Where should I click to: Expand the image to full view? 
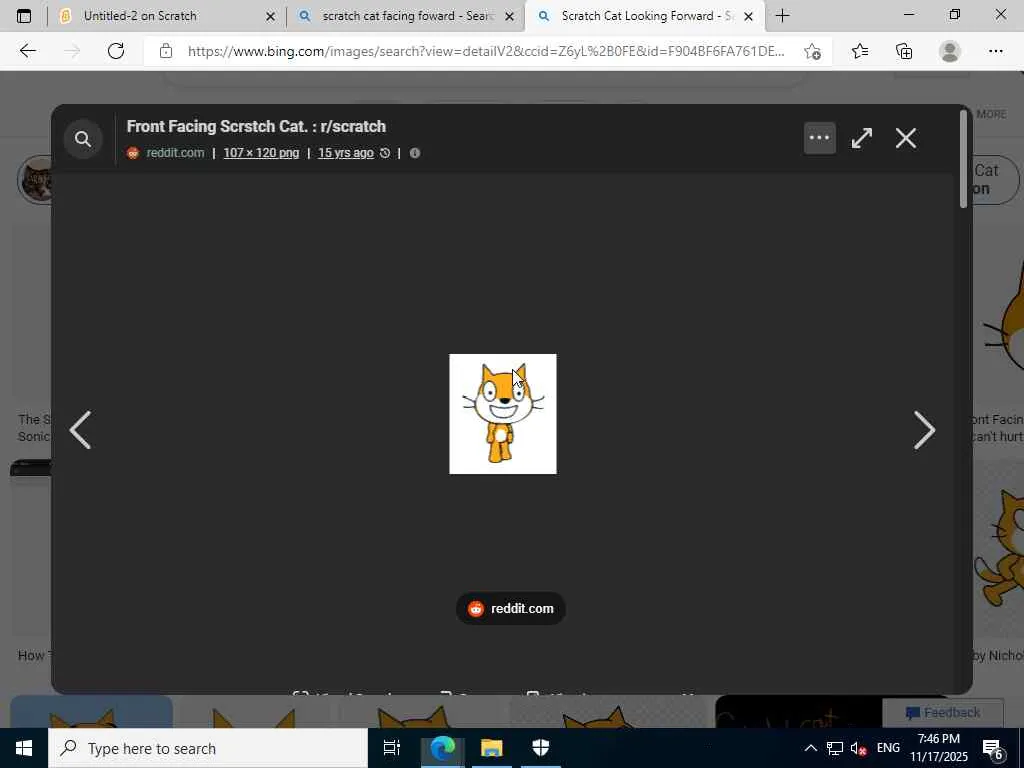point(862,138)
